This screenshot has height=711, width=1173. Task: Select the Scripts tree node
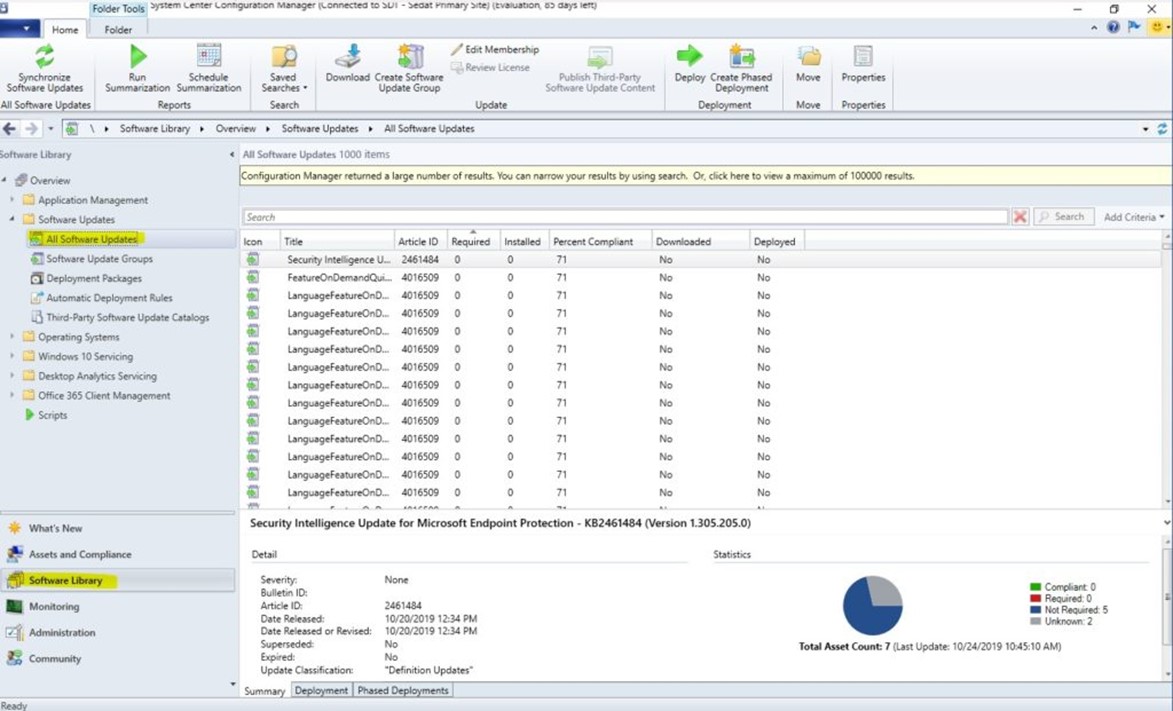[46, 415]
